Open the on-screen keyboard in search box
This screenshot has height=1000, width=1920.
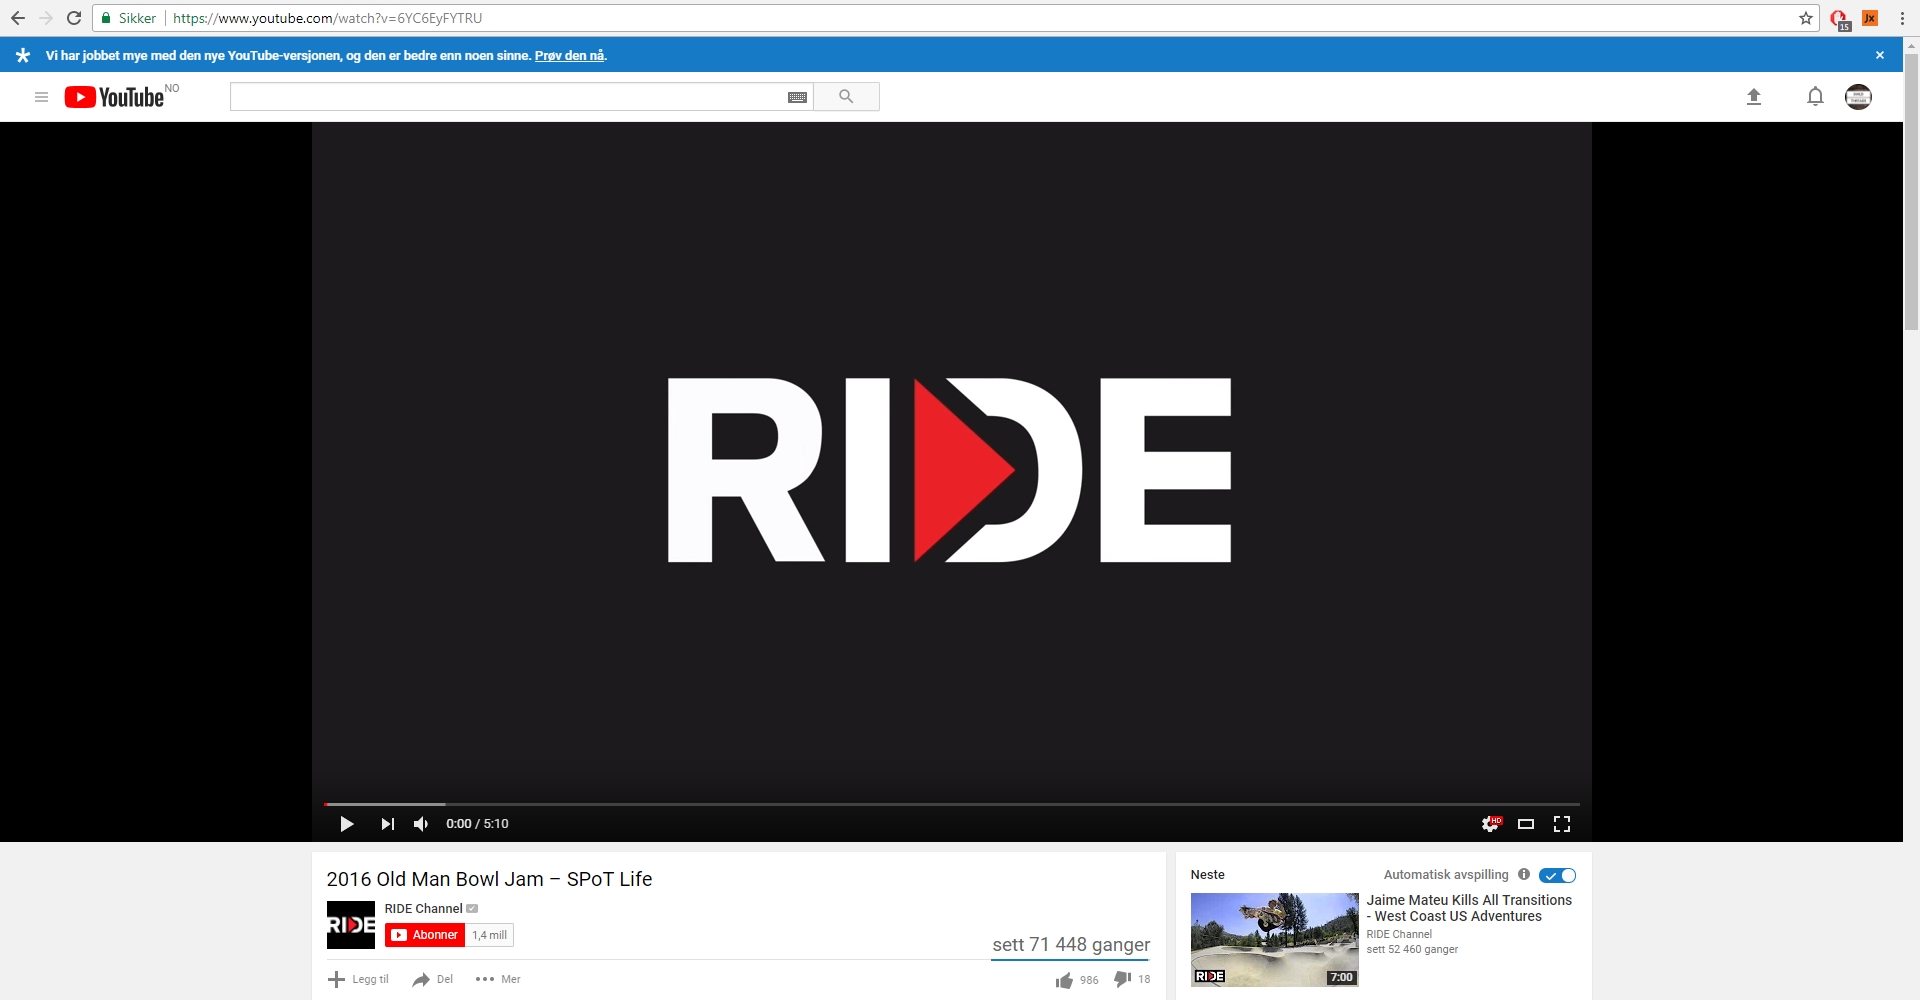(x=797, y=97)
